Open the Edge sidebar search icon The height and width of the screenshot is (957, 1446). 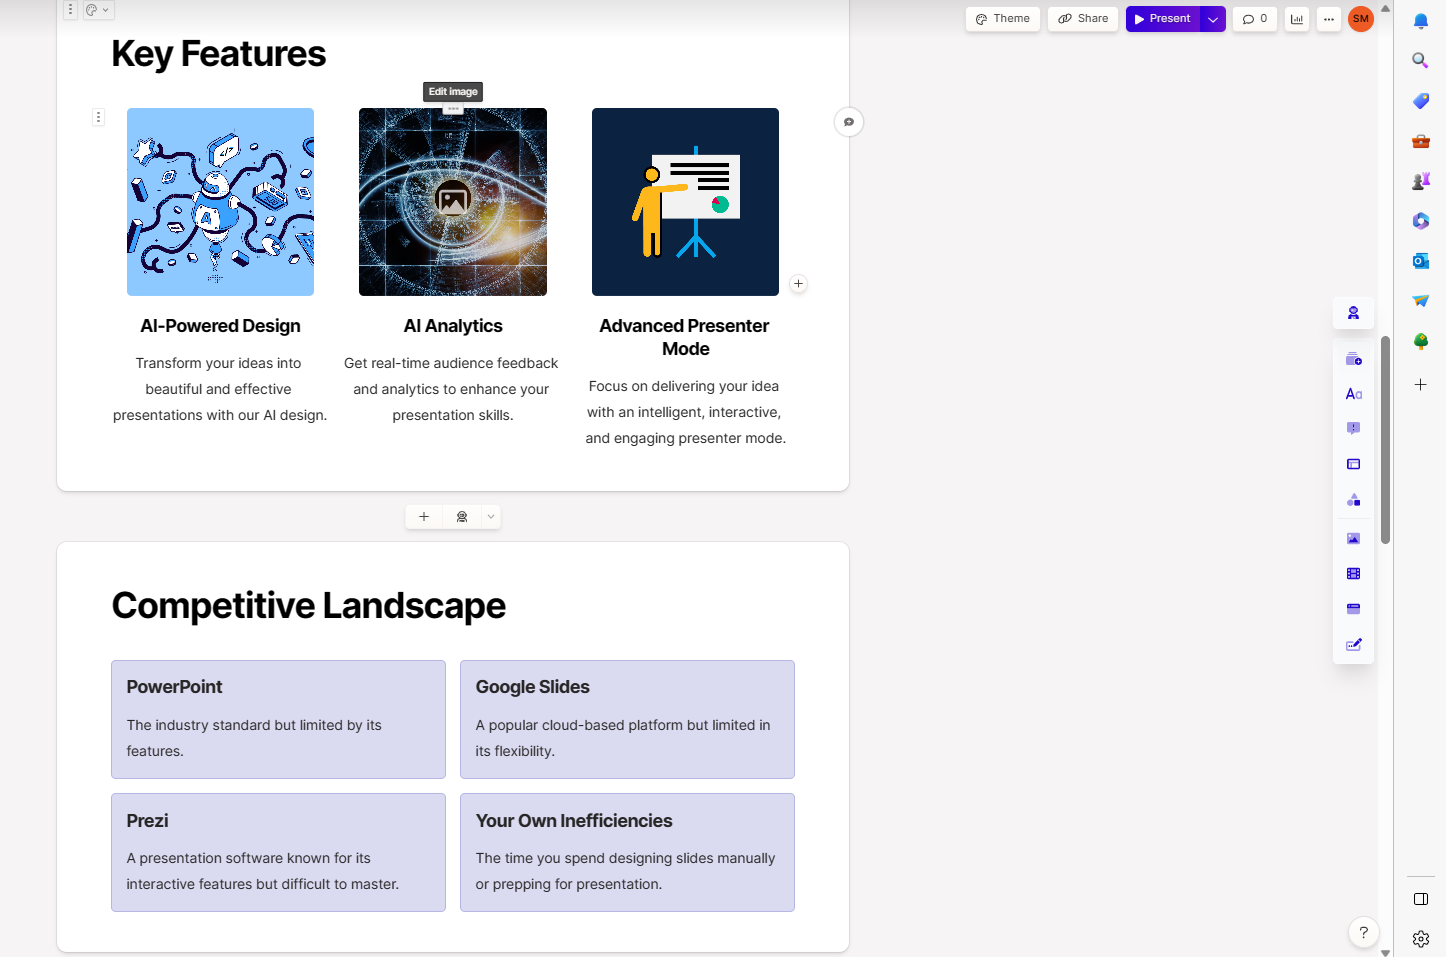[1420, 61]
